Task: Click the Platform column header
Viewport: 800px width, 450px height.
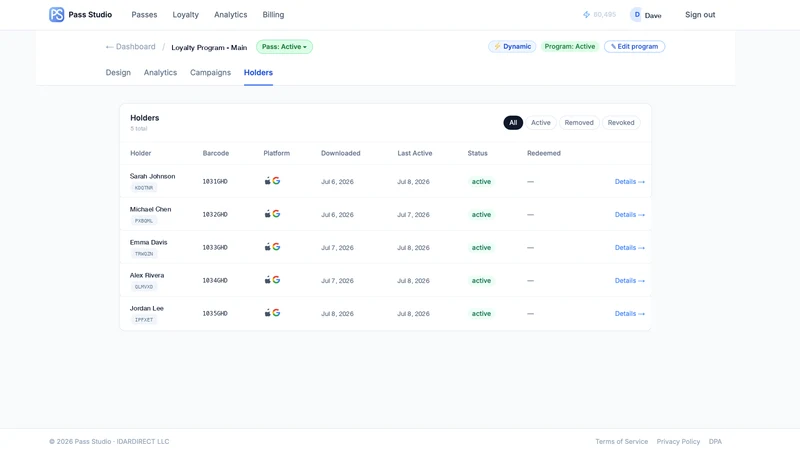Action: (277, 153)
